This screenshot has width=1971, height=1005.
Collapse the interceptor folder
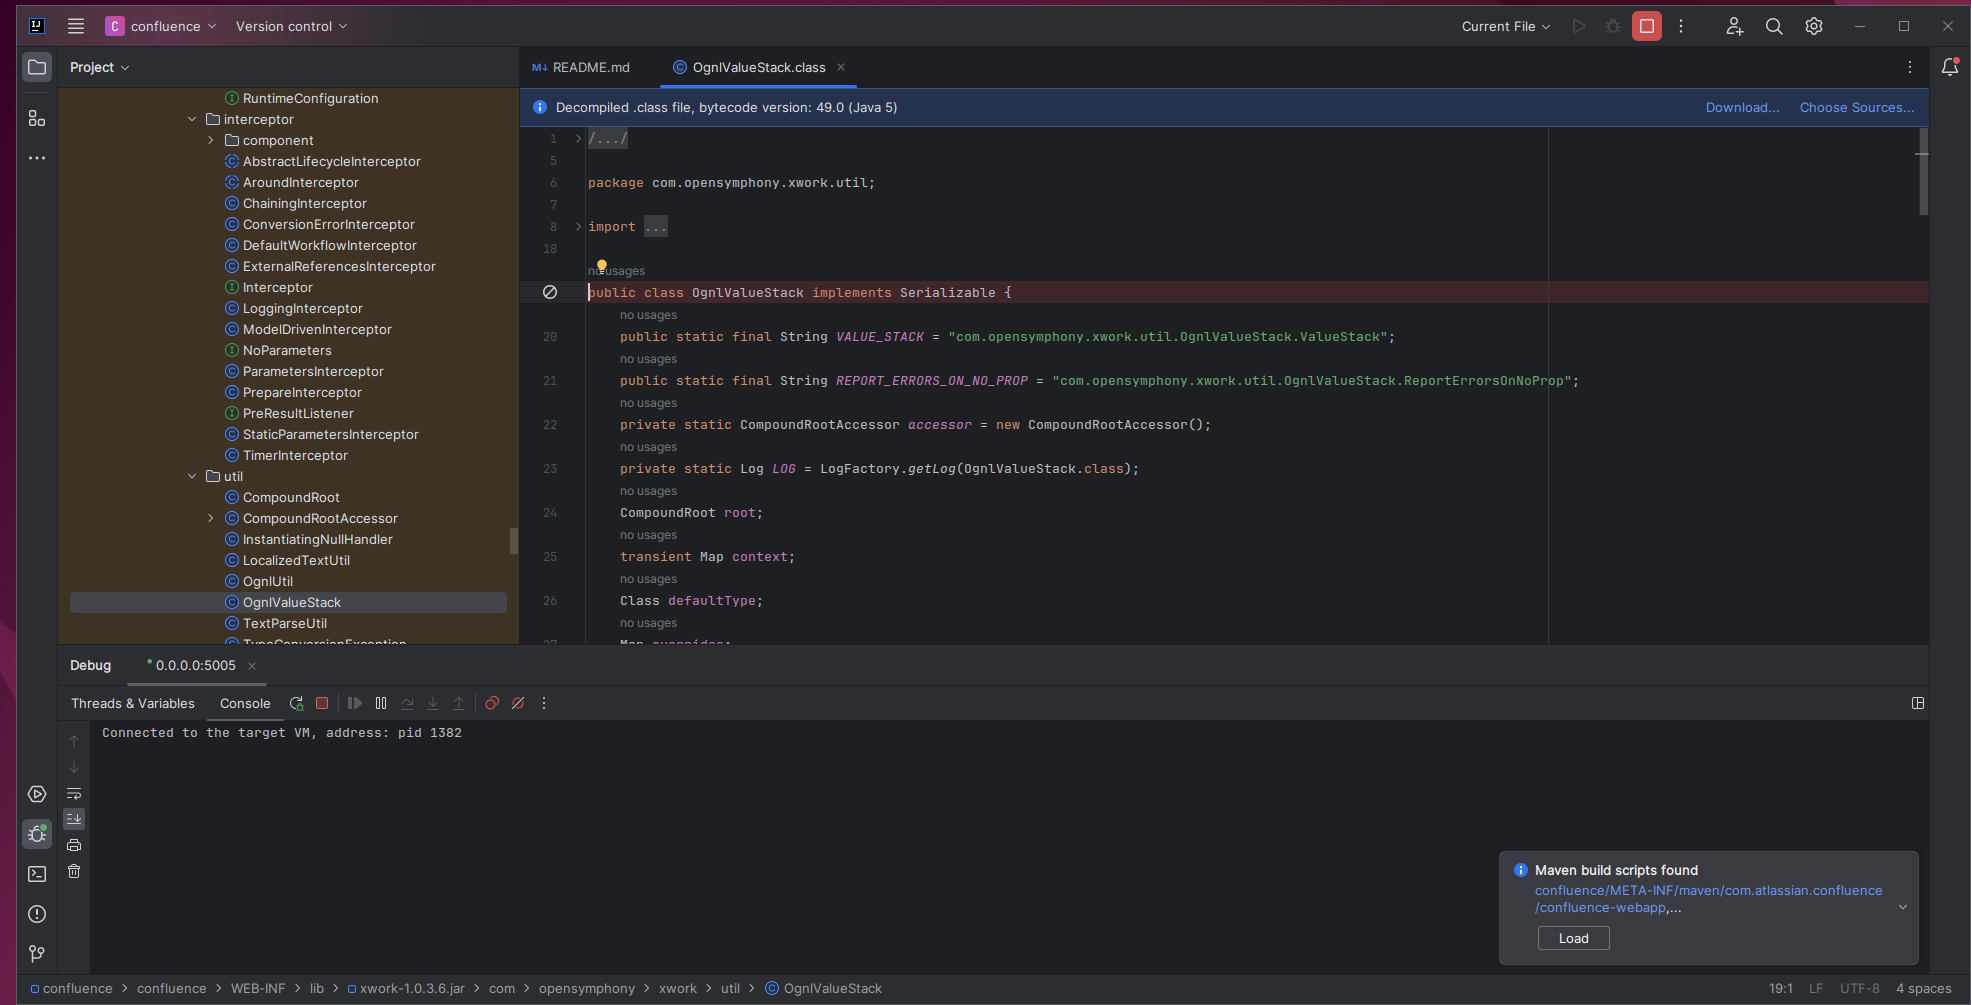[x=192, y=119]
